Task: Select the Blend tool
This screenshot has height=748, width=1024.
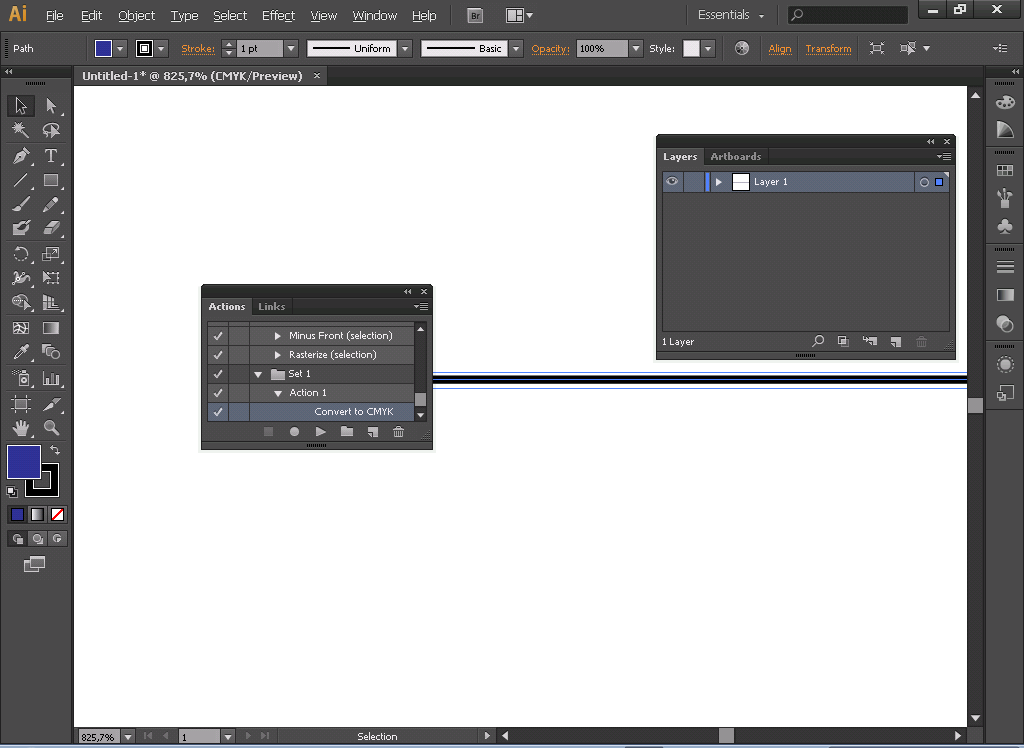Action: tap(51, 353)
